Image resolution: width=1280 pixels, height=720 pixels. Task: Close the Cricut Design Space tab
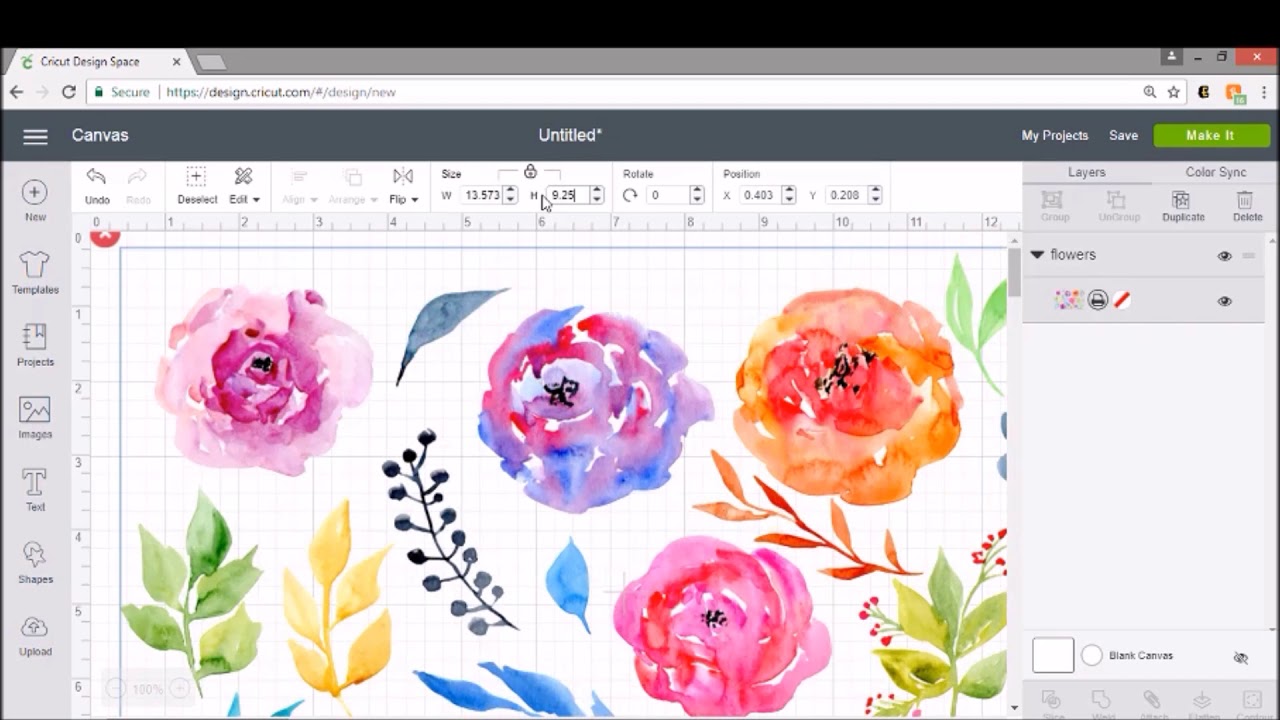[x=176, y=61]
